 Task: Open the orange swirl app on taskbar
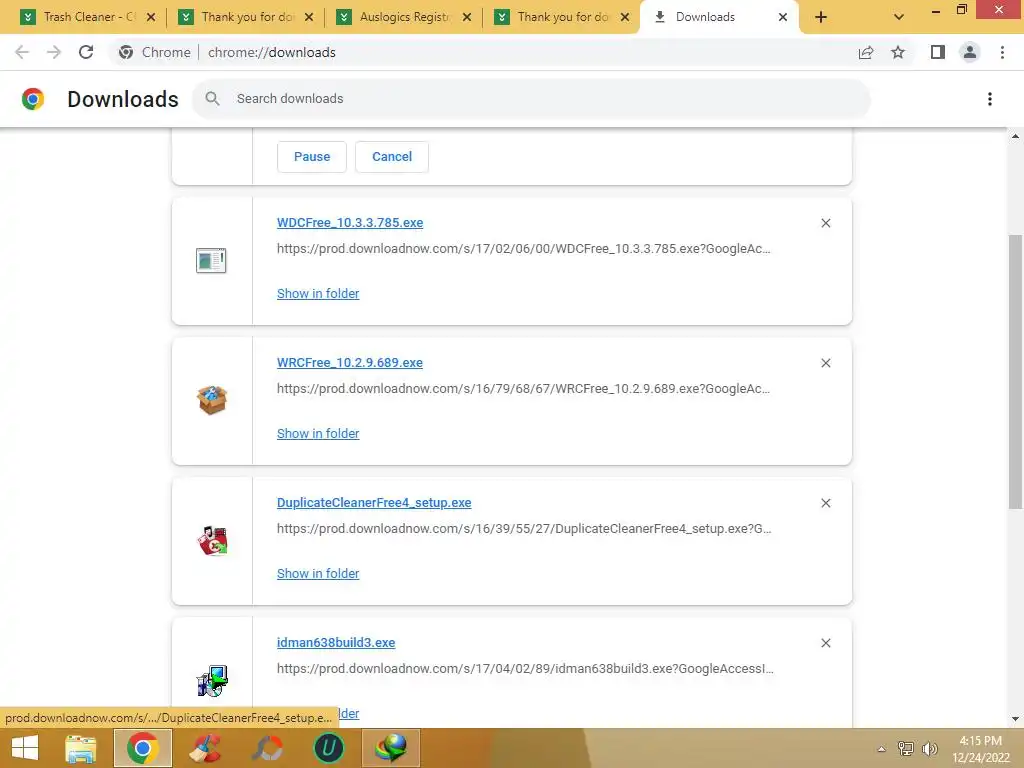click(268, 748)
